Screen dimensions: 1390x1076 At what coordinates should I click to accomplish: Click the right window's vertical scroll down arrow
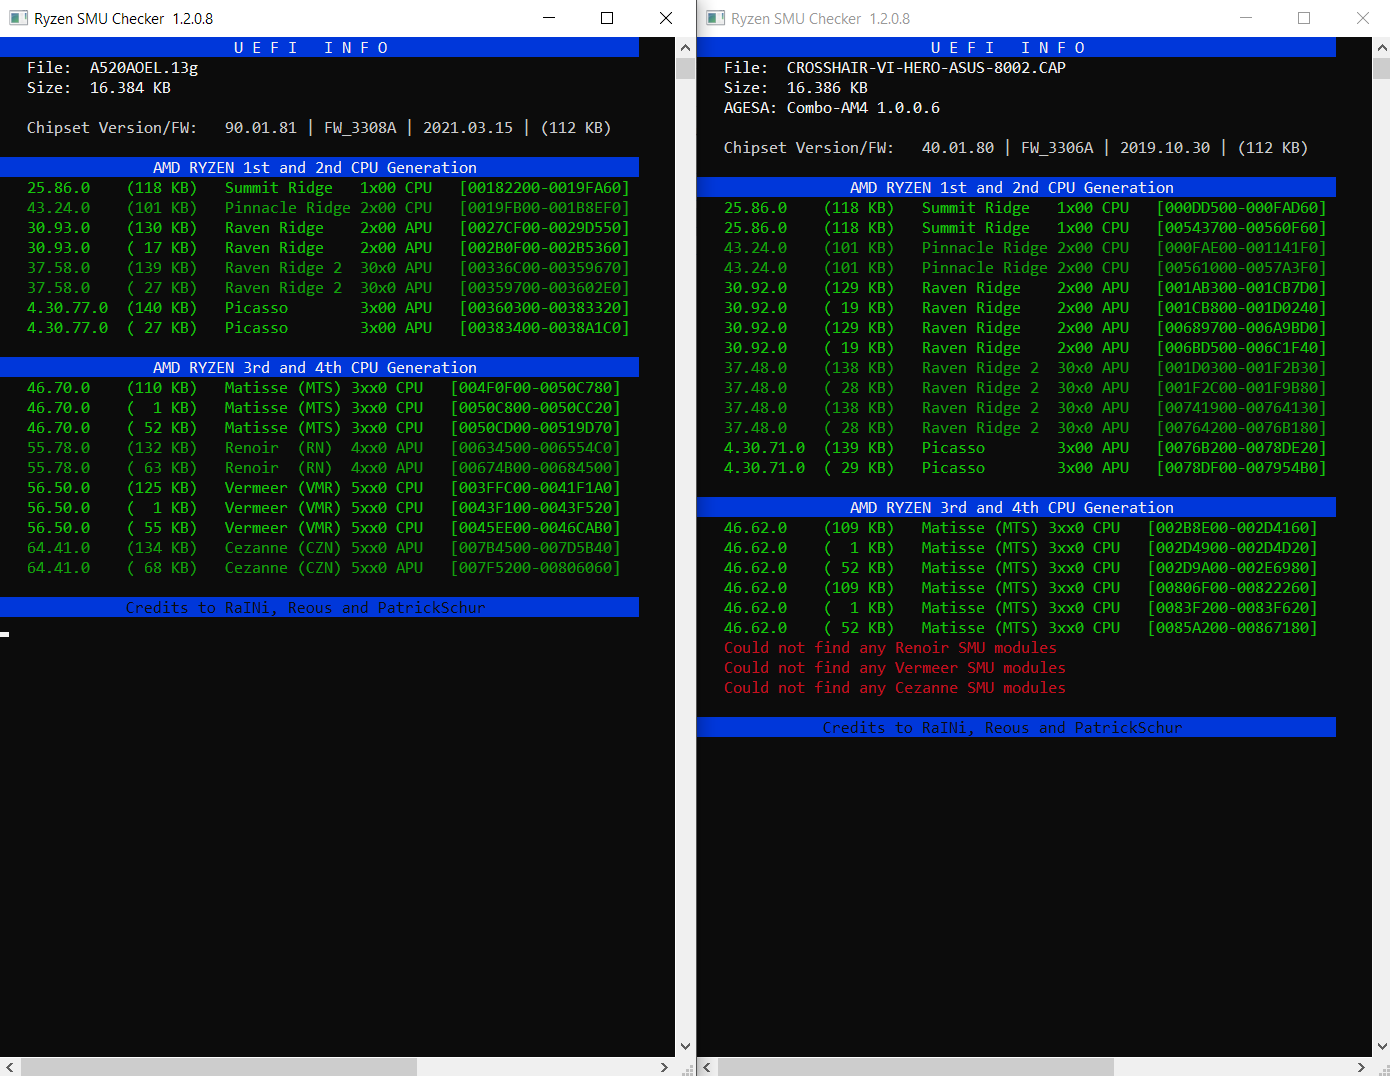[x=1382, y=1047]
